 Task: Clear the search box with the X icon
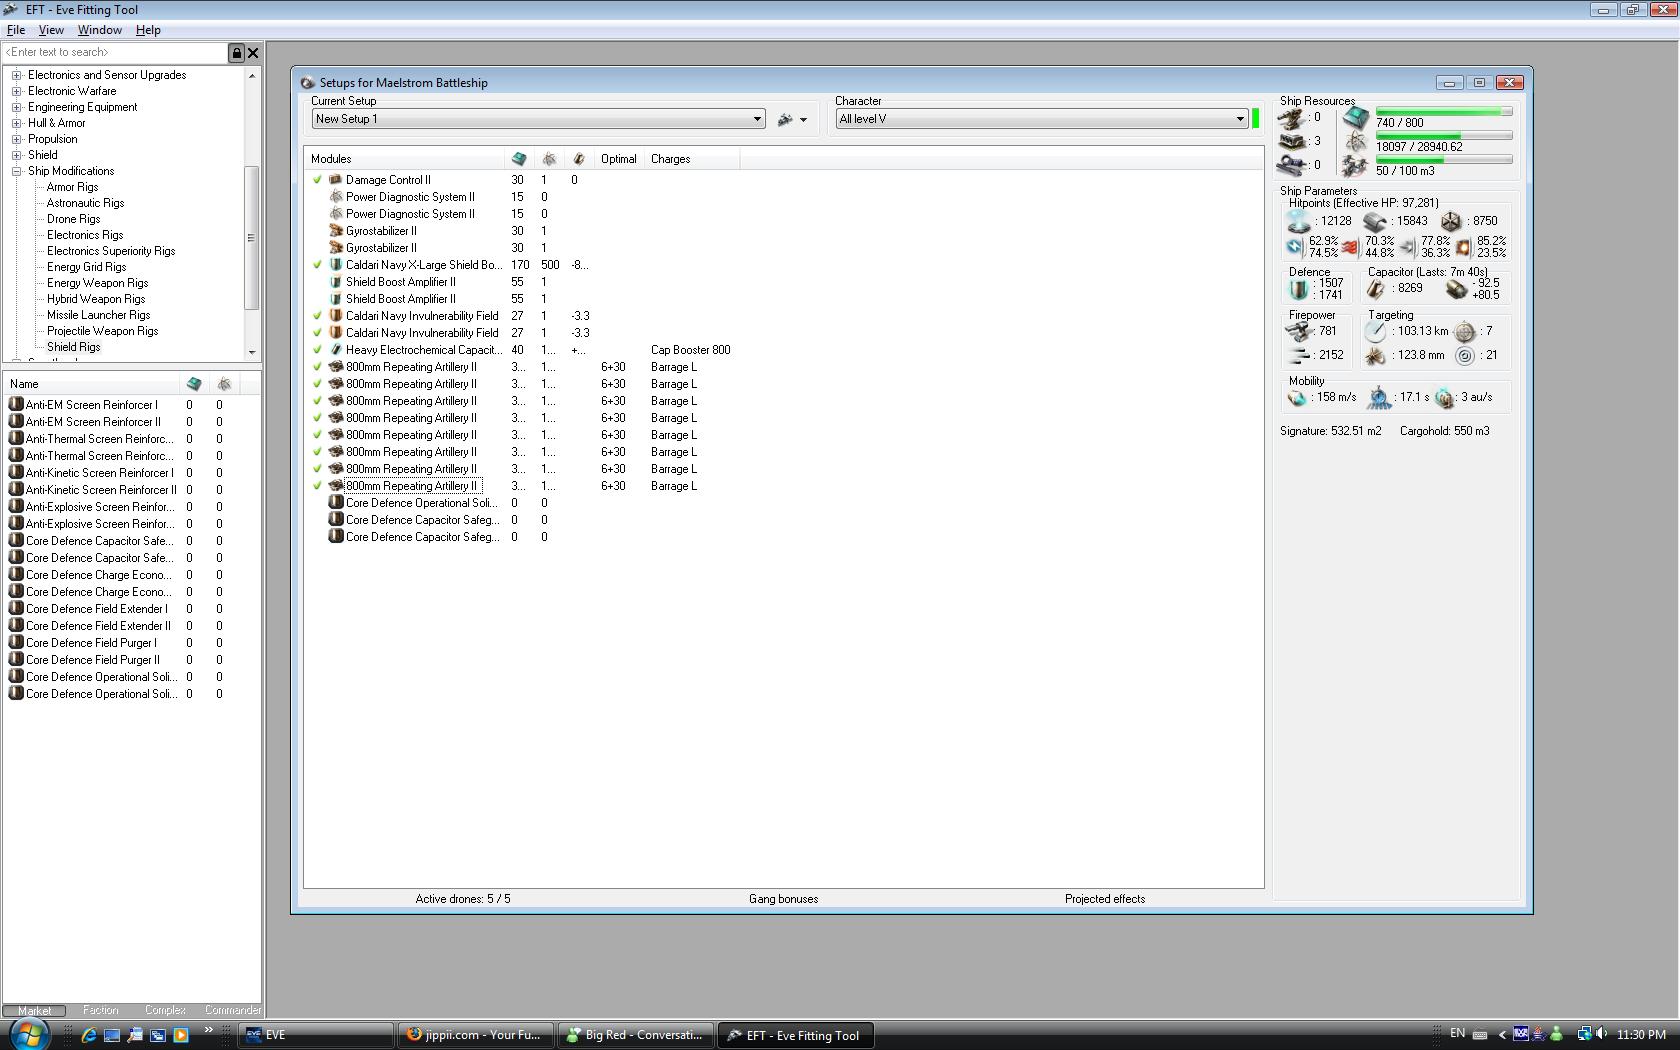coord(253,53)
